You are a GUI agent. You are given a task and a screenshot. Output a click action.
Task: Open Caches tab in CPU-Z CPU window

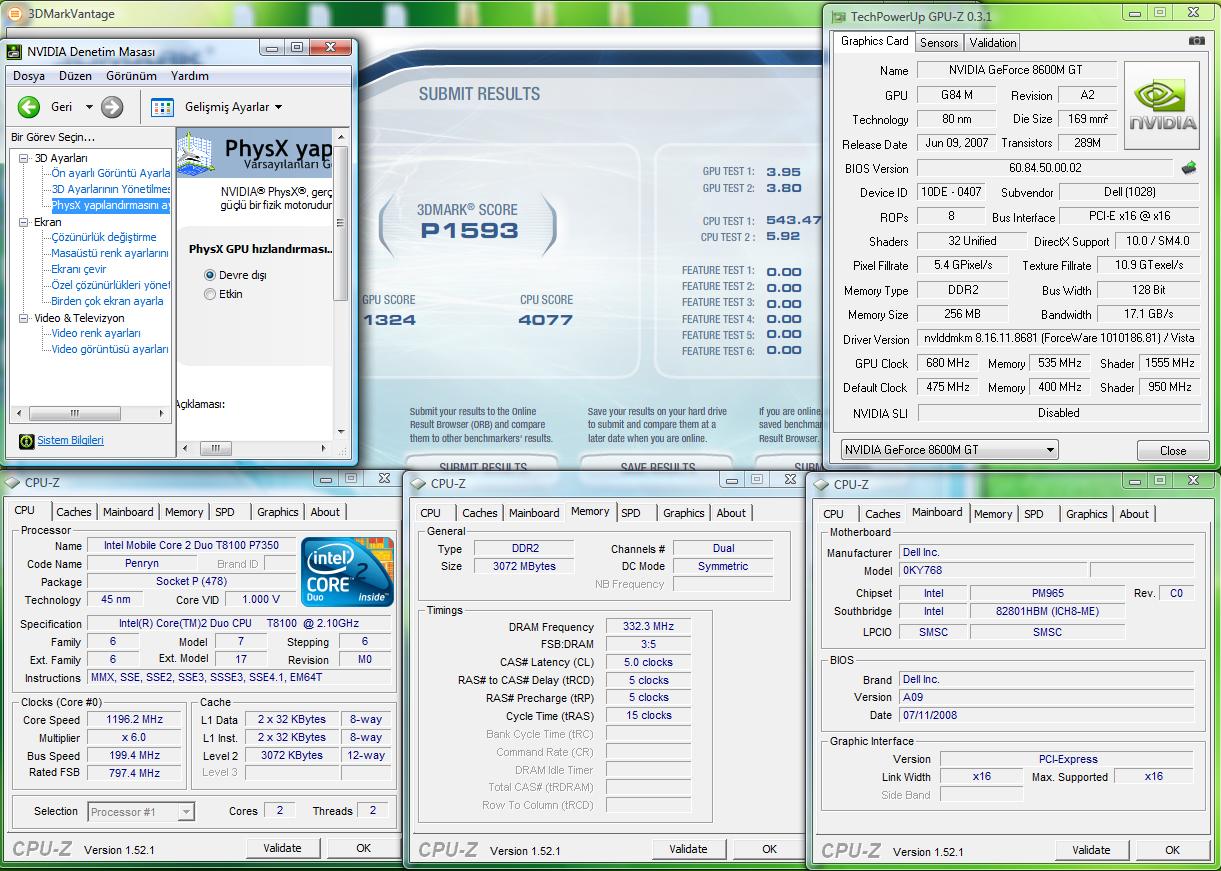point(74,512)
